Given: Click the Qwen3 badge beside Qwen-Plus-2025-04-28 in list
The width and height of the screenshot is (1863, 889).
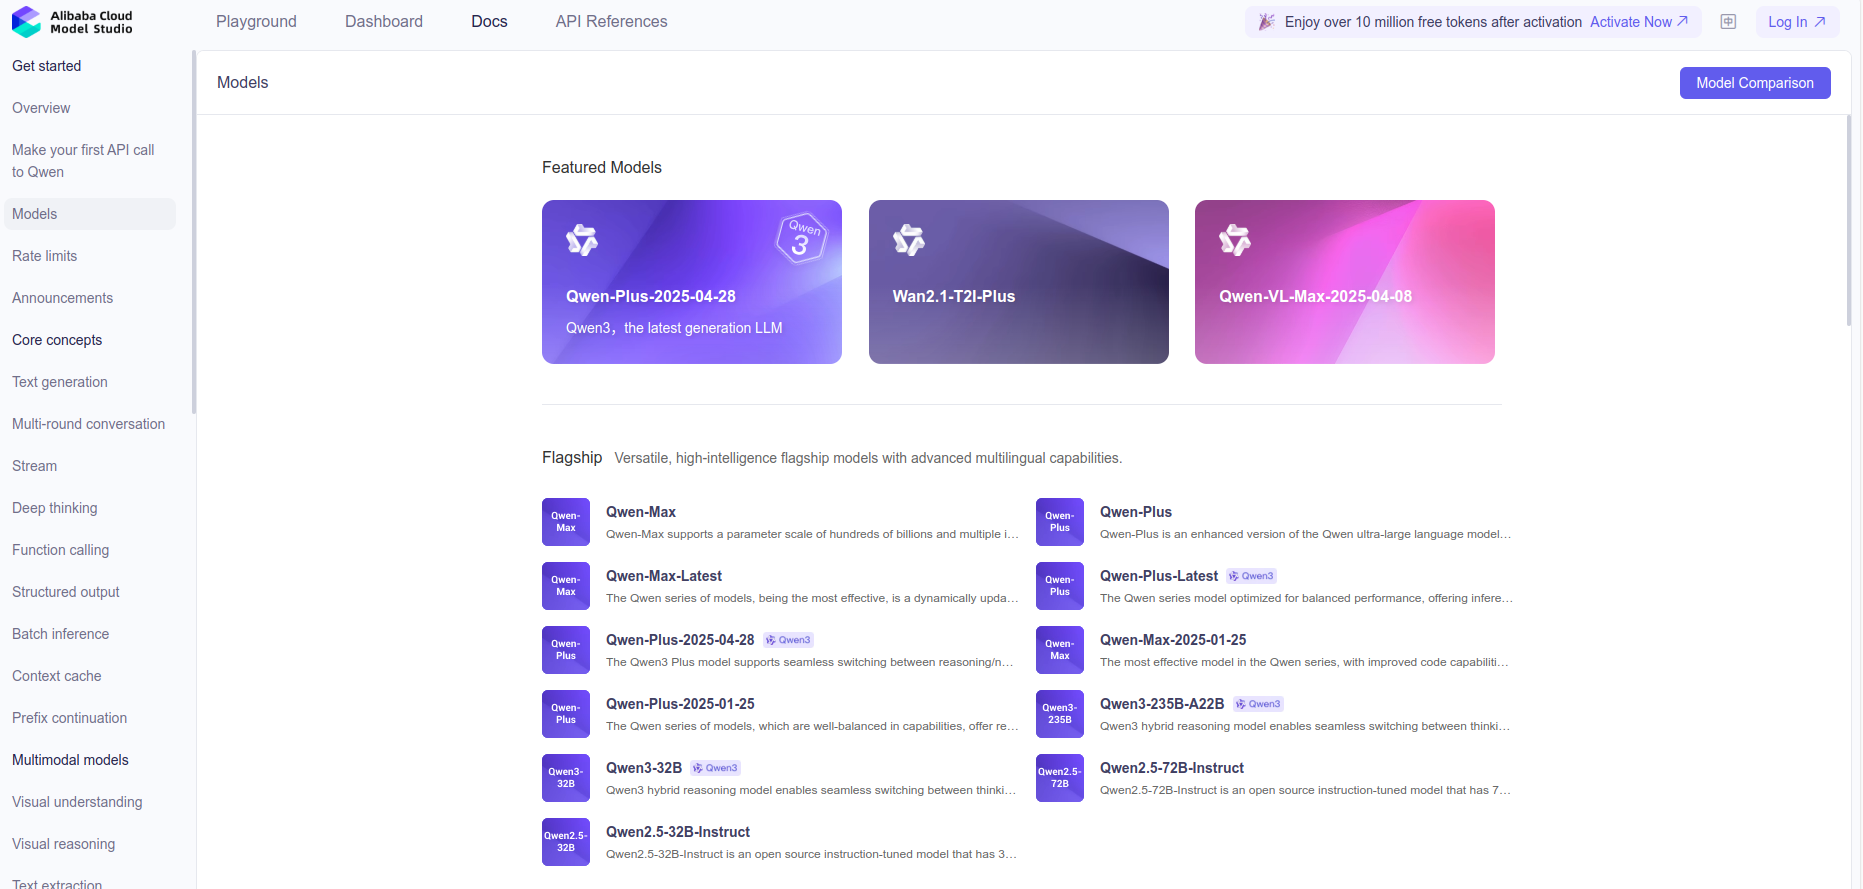Looking at the screenshot, I should point(788,640).
